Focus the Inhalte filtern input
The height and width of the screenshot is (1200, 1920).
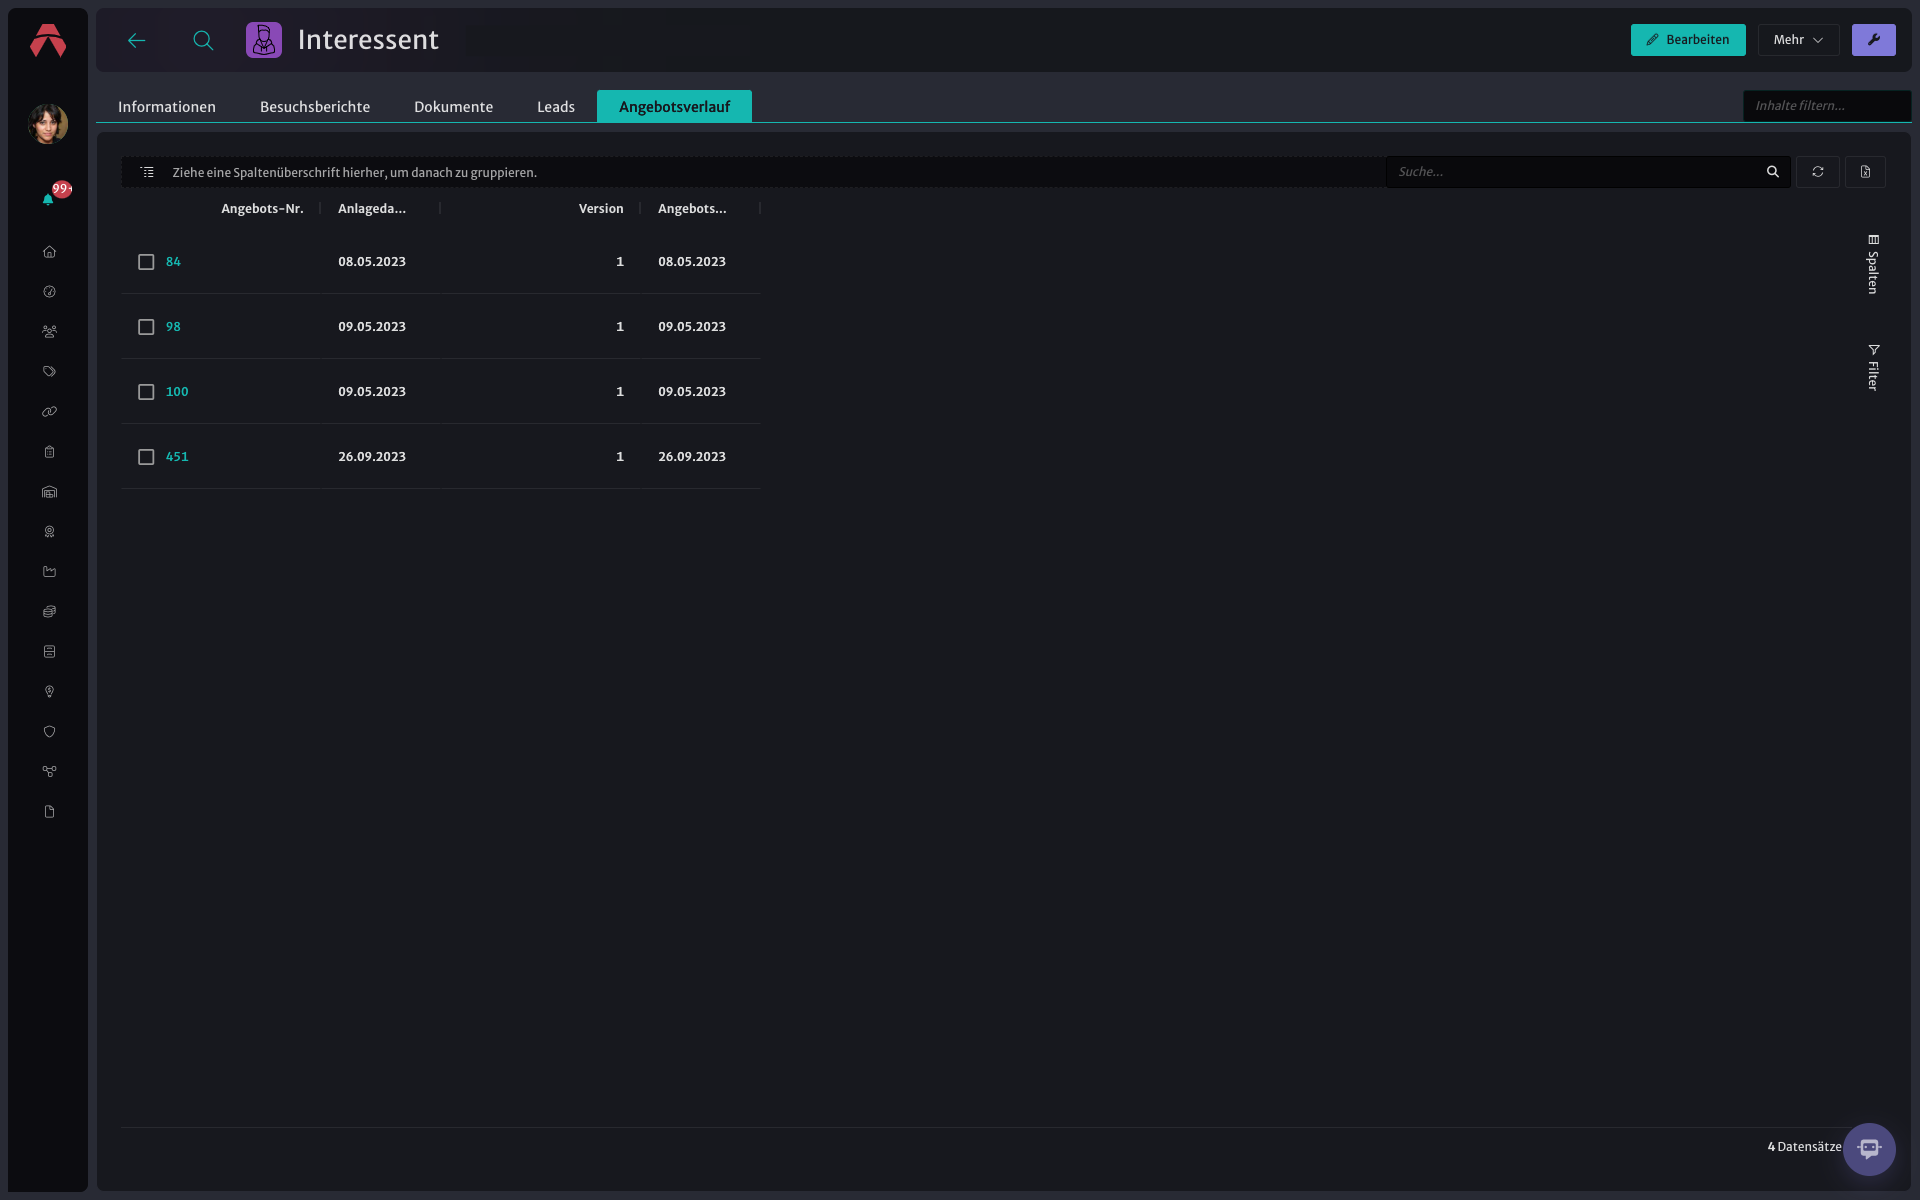pyautogui.click(x=1826, y=106)
